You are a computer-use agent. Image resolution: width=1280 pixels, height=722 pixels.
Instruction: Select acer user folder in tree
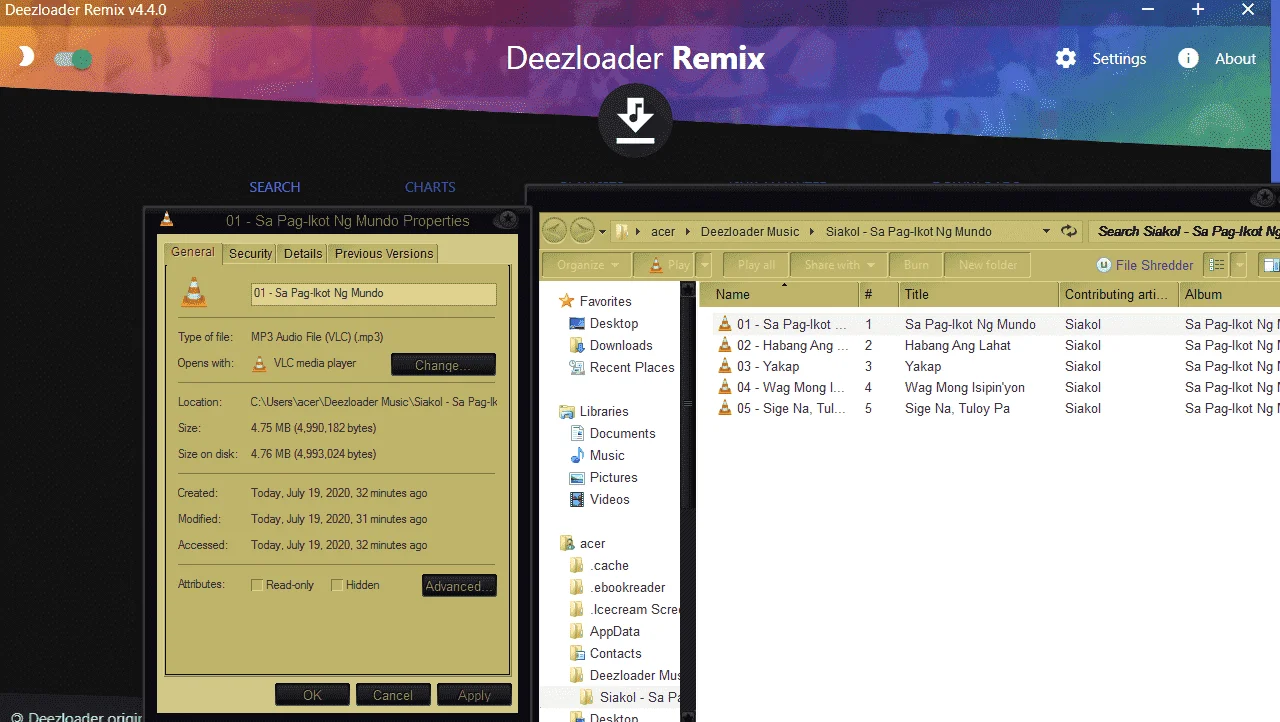(592, 543)
